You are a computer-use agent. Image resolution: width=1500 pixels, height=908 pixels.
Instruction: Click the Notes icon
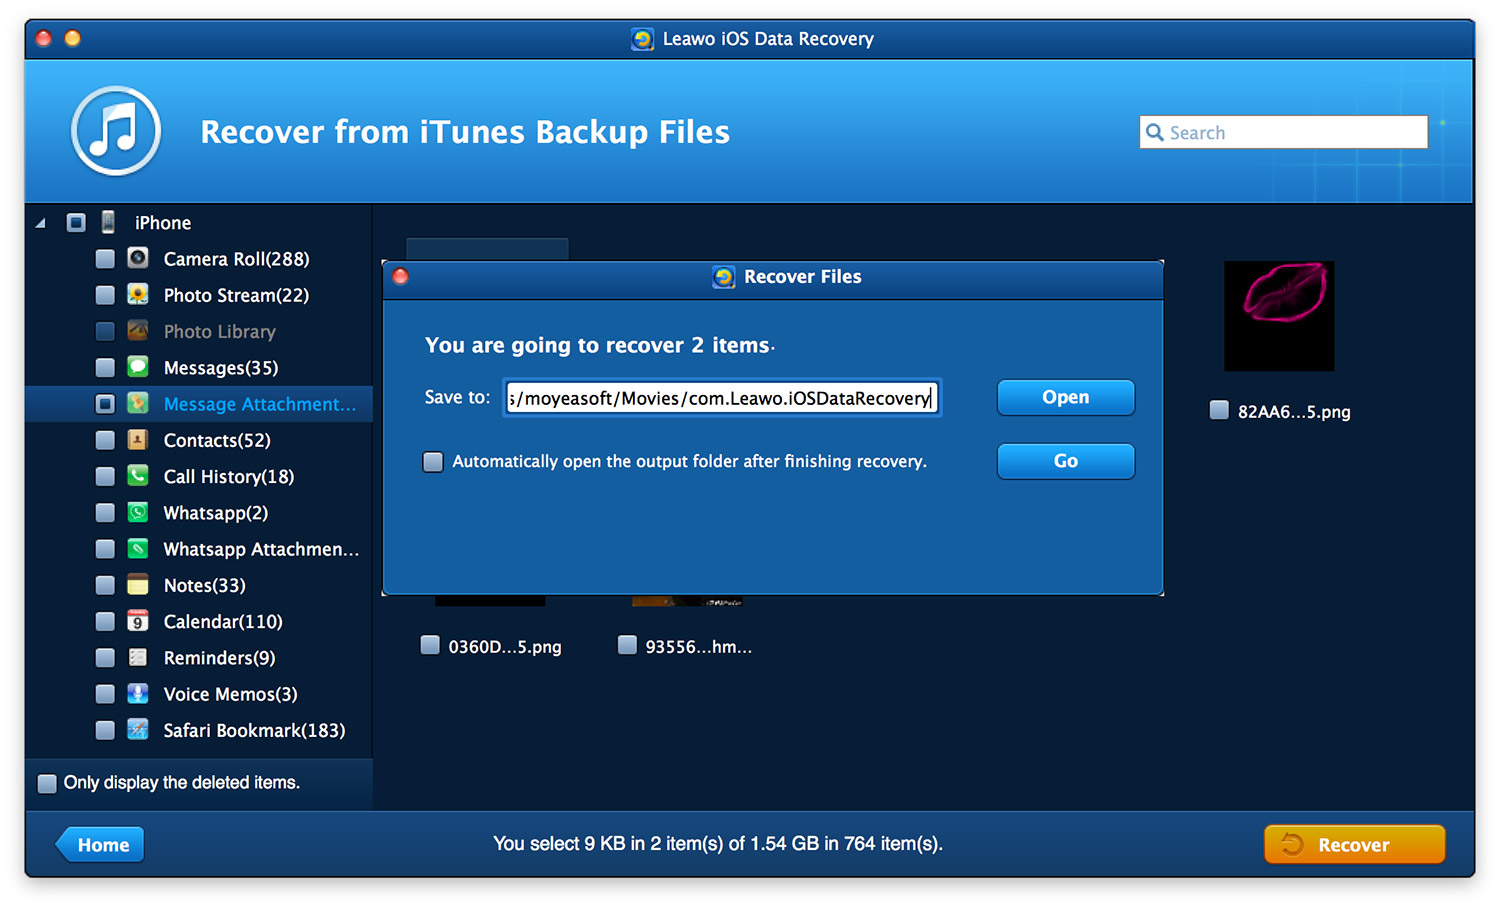tap(138, 584)
